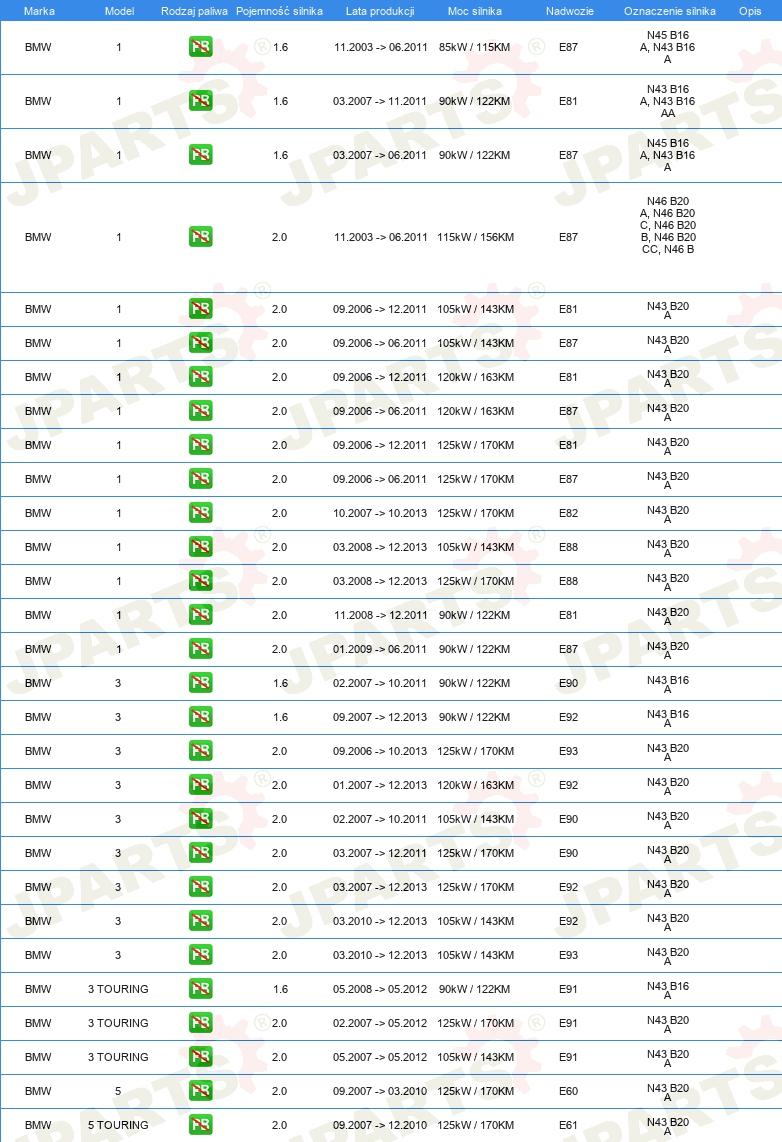Screen dimensions: 782x1142
Task: Click the fuel icon in the 09.2006 -> 10.2013 row
Action: [200, 751]
